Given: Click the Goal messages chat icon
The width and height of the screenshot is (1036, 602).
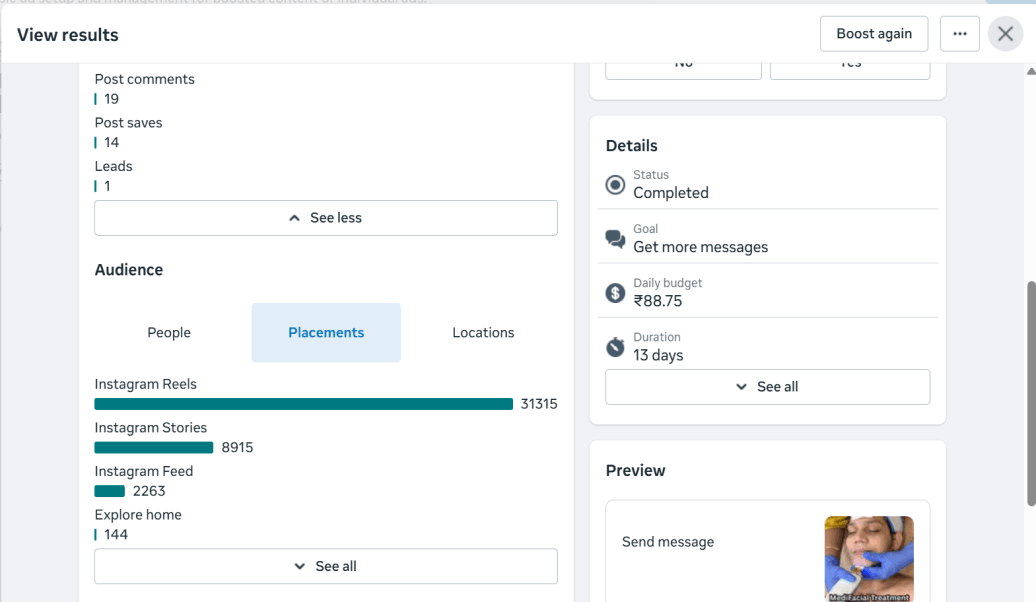Looking at the screenshot, I should pyautogui.click(x=615, y=239).
